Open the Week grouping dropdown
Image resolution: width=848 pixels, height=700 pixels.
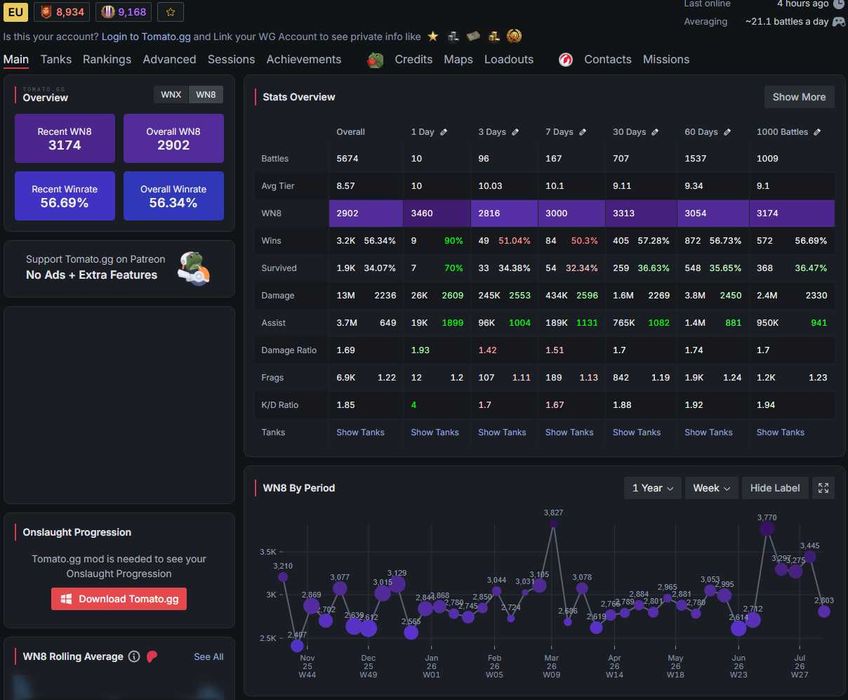(711, 488)
